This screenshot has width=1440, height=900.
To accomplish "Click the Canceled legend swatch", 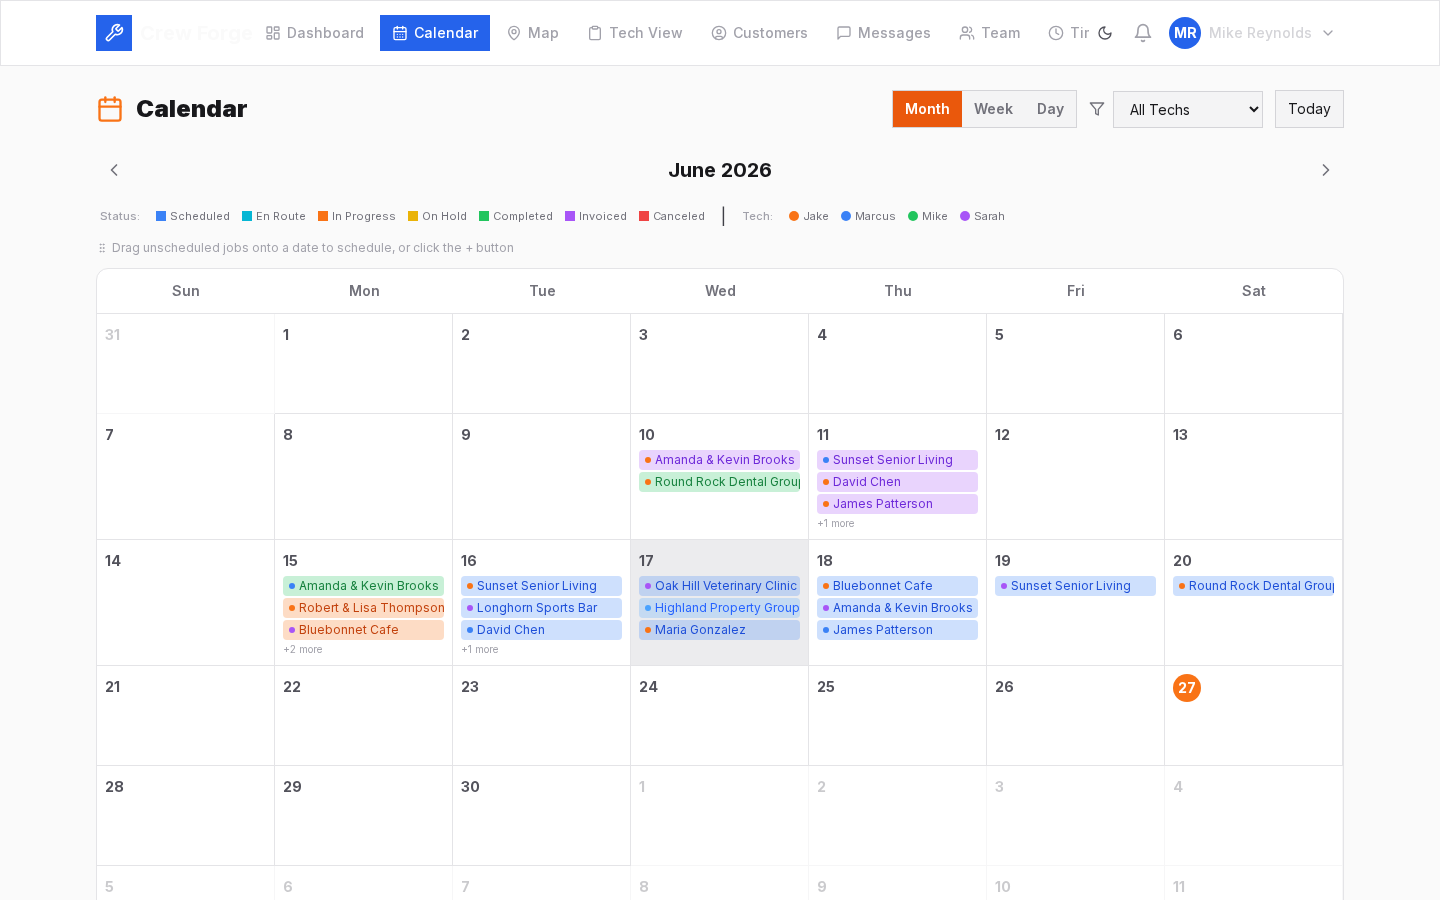I will [644, 216].
